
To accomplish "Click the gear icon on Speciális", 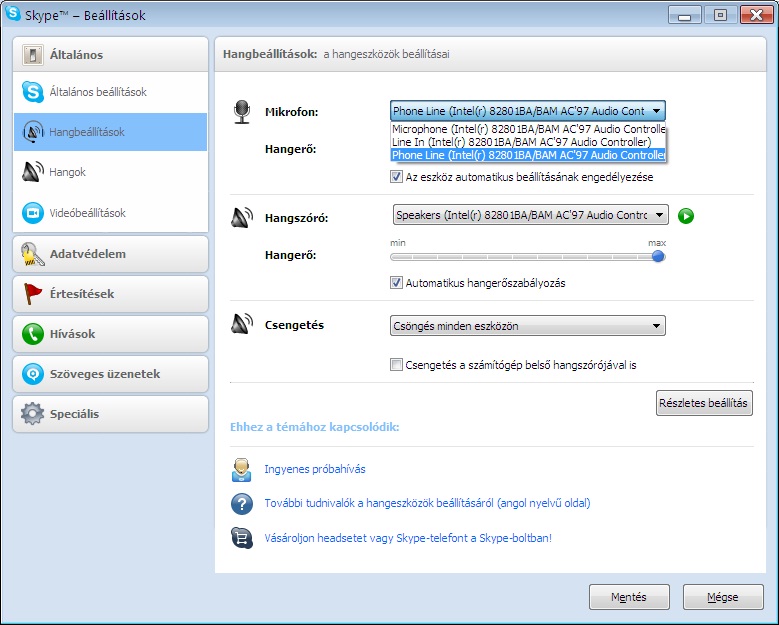I will pos(33,414).
